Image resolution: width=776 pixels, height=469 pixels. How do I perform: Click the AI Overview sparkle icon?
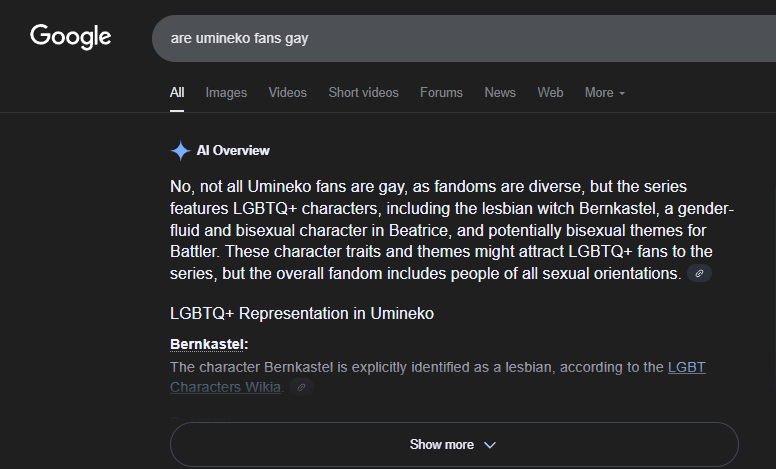[180, 150]
